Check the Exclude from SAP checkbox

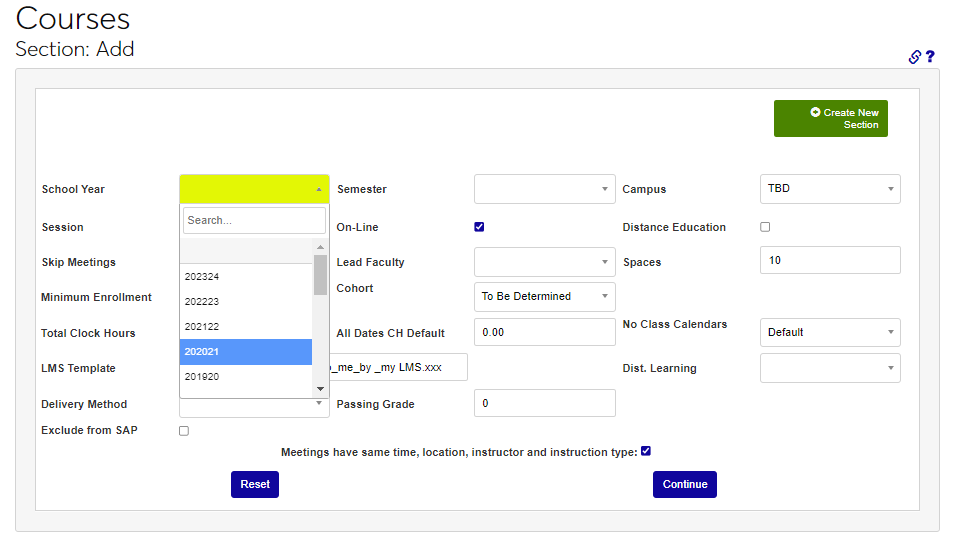coord(184,431)
